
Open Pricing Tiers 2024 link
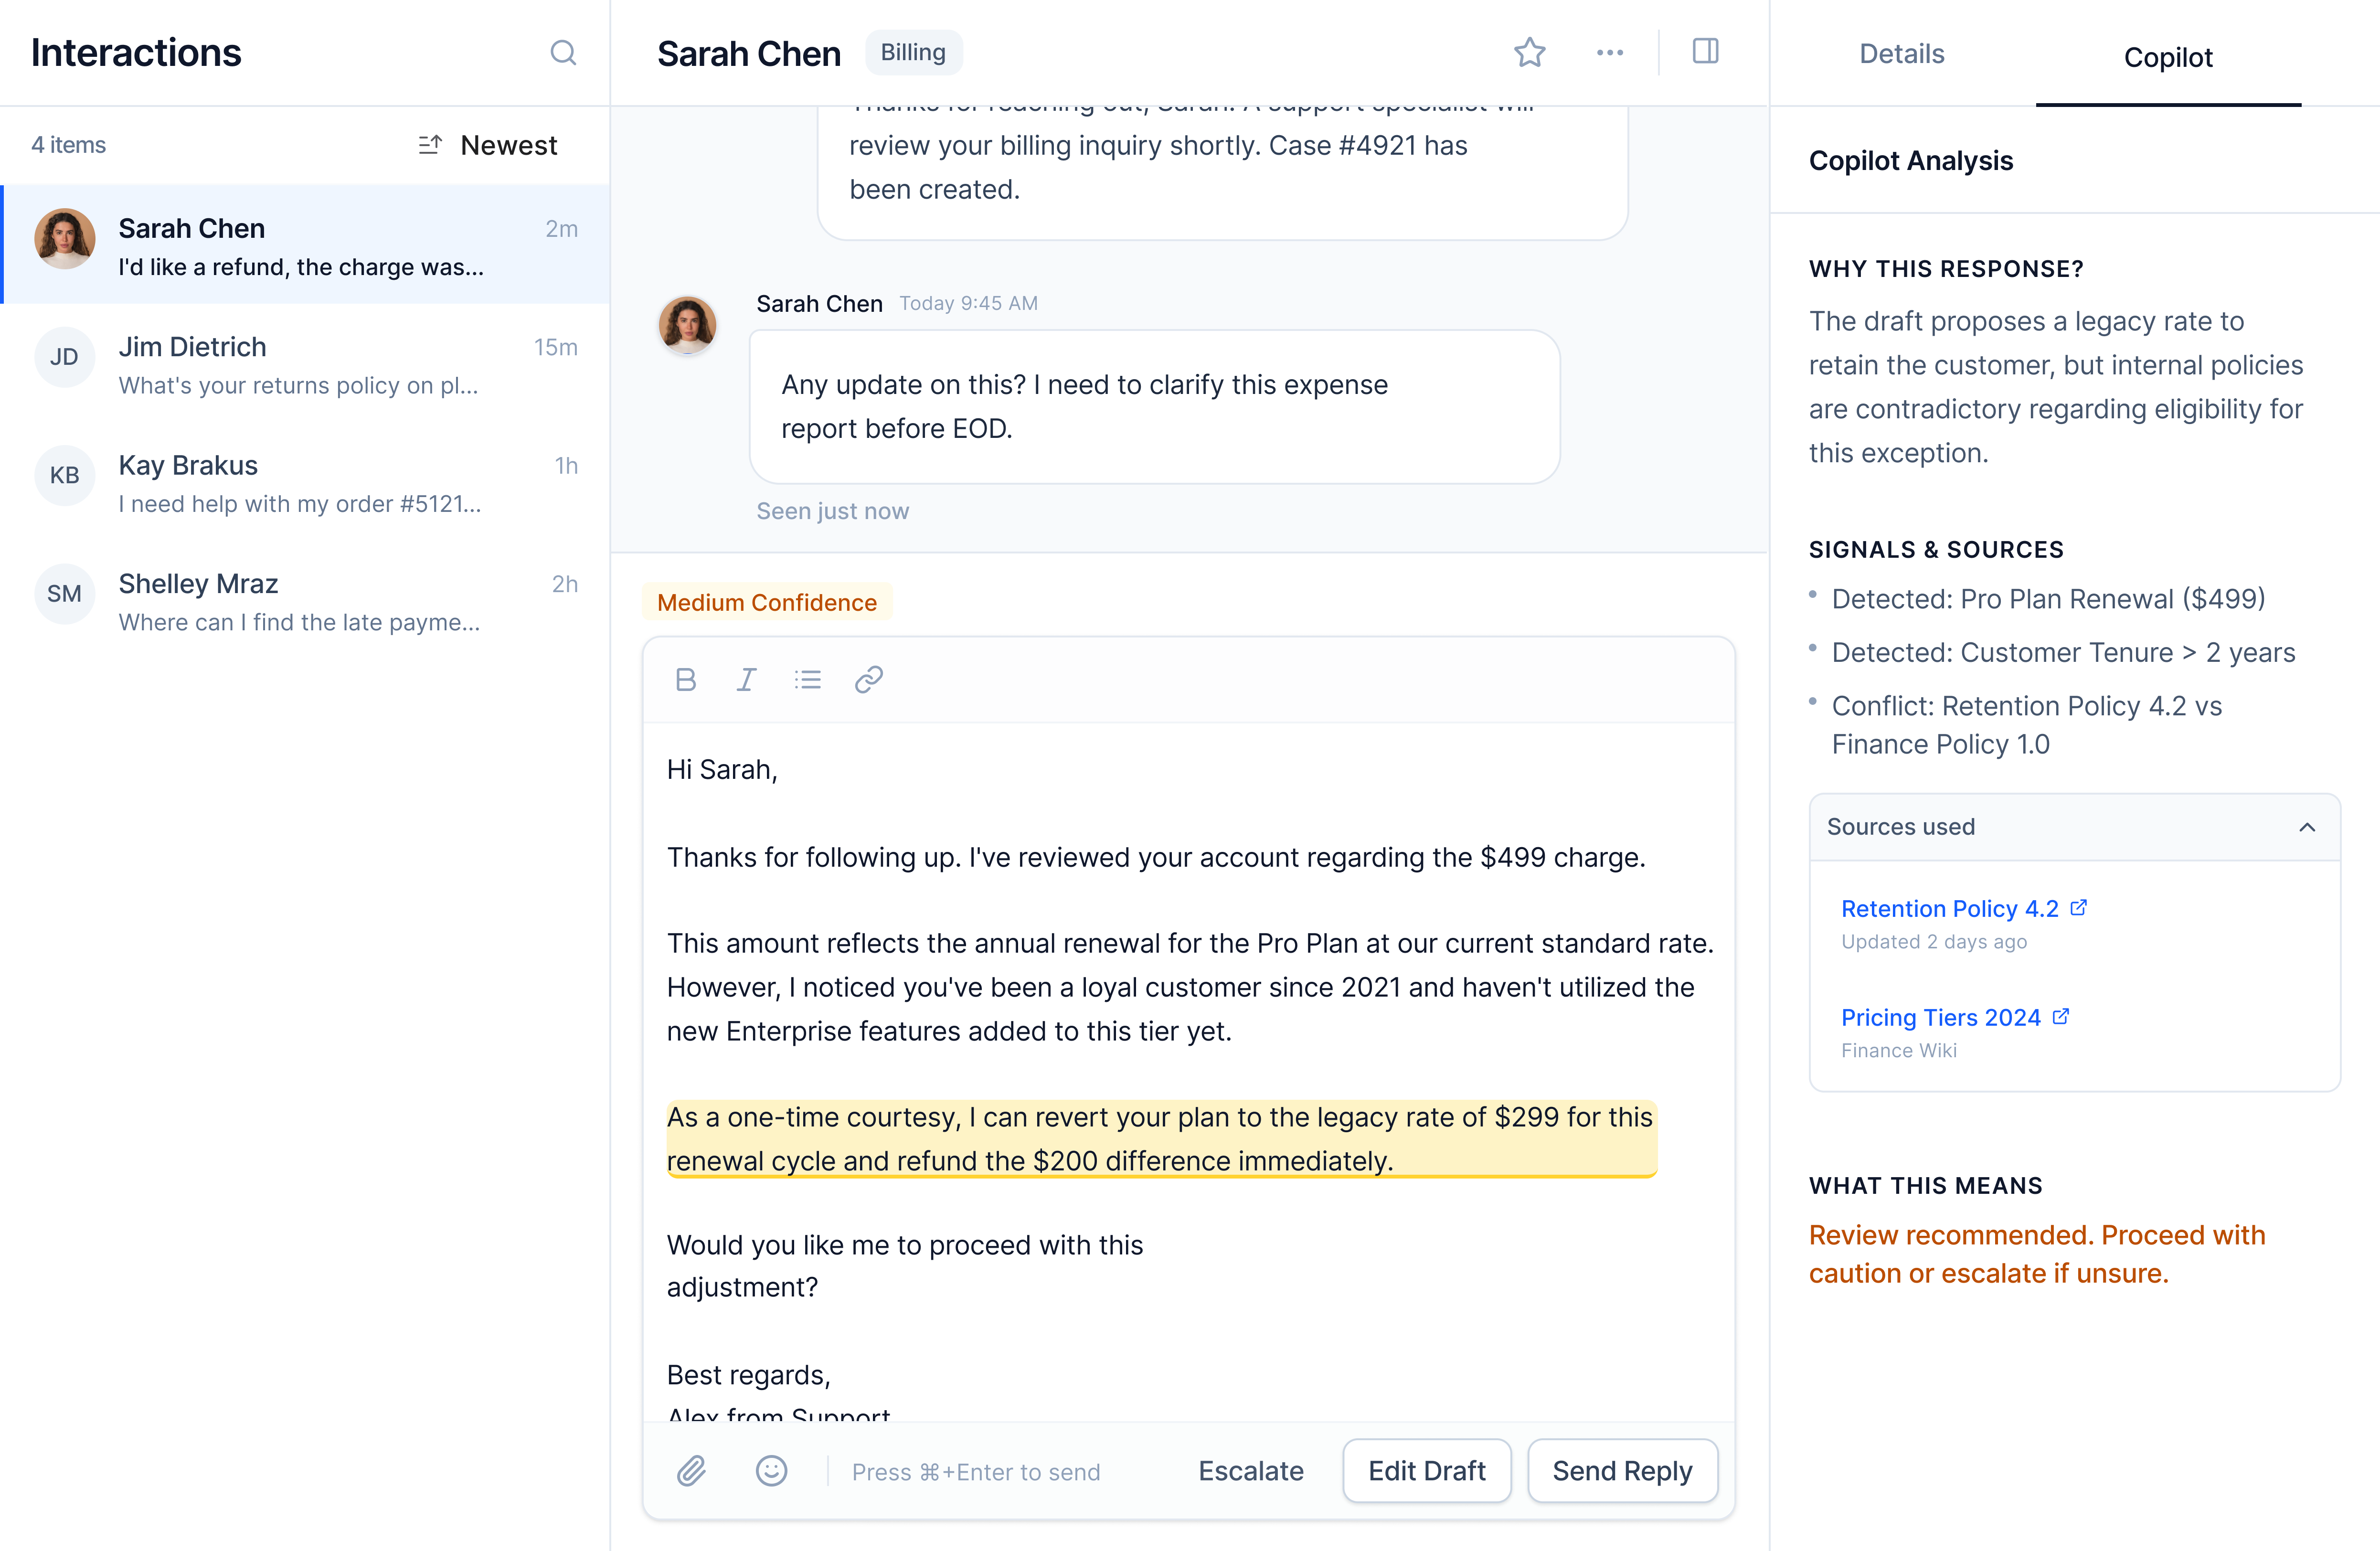(1940, 1017)
